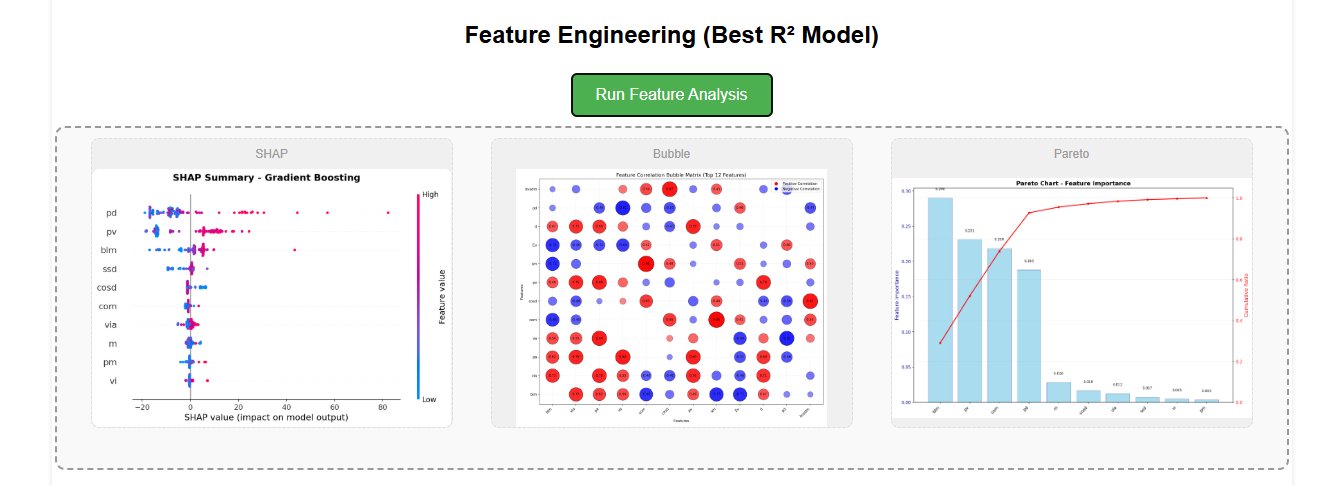Click the SHAP value x-axis label

point(266,417)
